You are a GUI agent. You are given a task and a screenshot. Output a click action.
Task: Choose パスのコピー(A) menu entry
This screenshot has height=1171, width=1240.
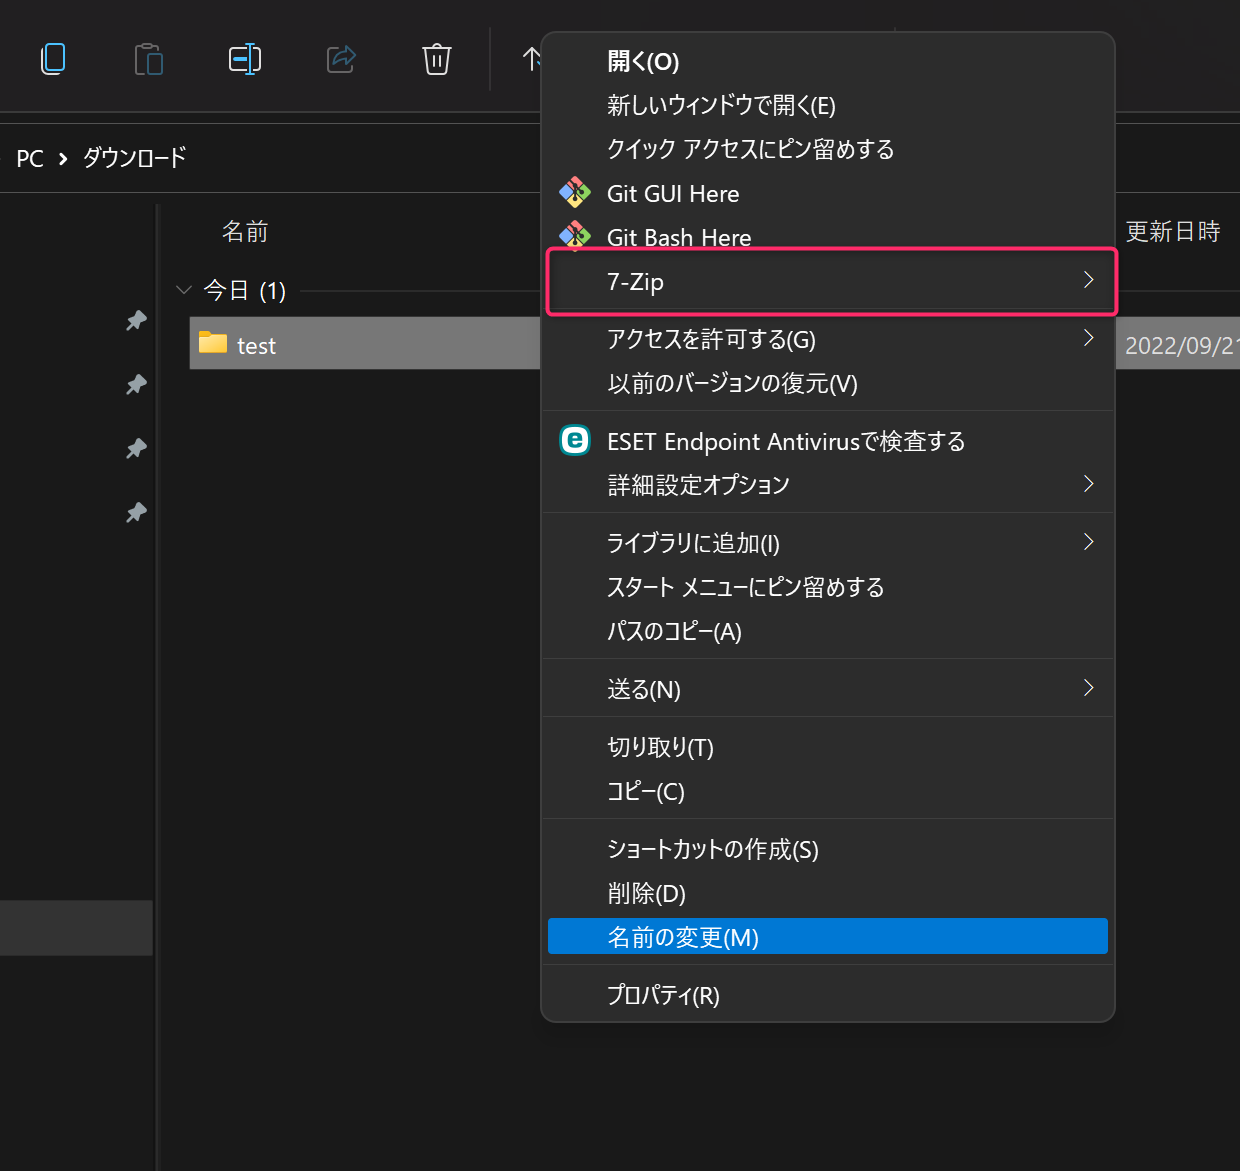674,631
